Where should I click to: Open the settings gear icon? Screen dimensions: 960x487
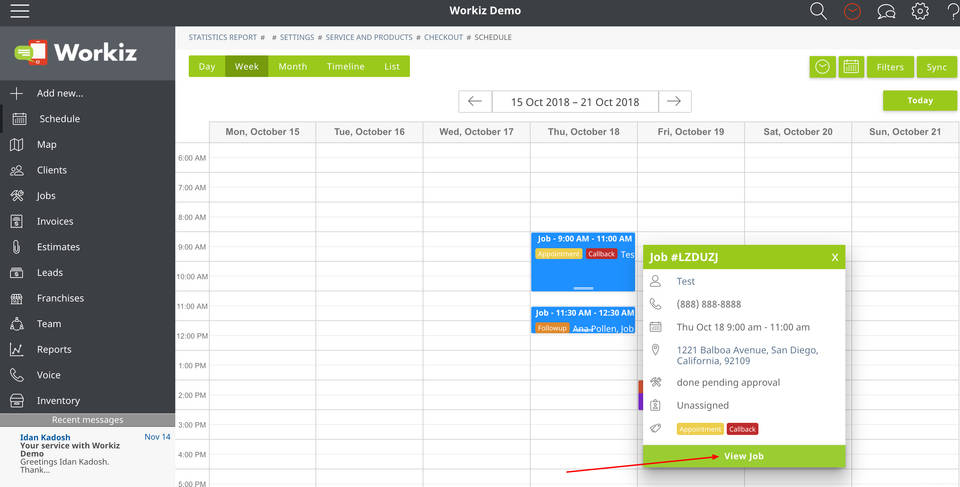coord(920,11)
